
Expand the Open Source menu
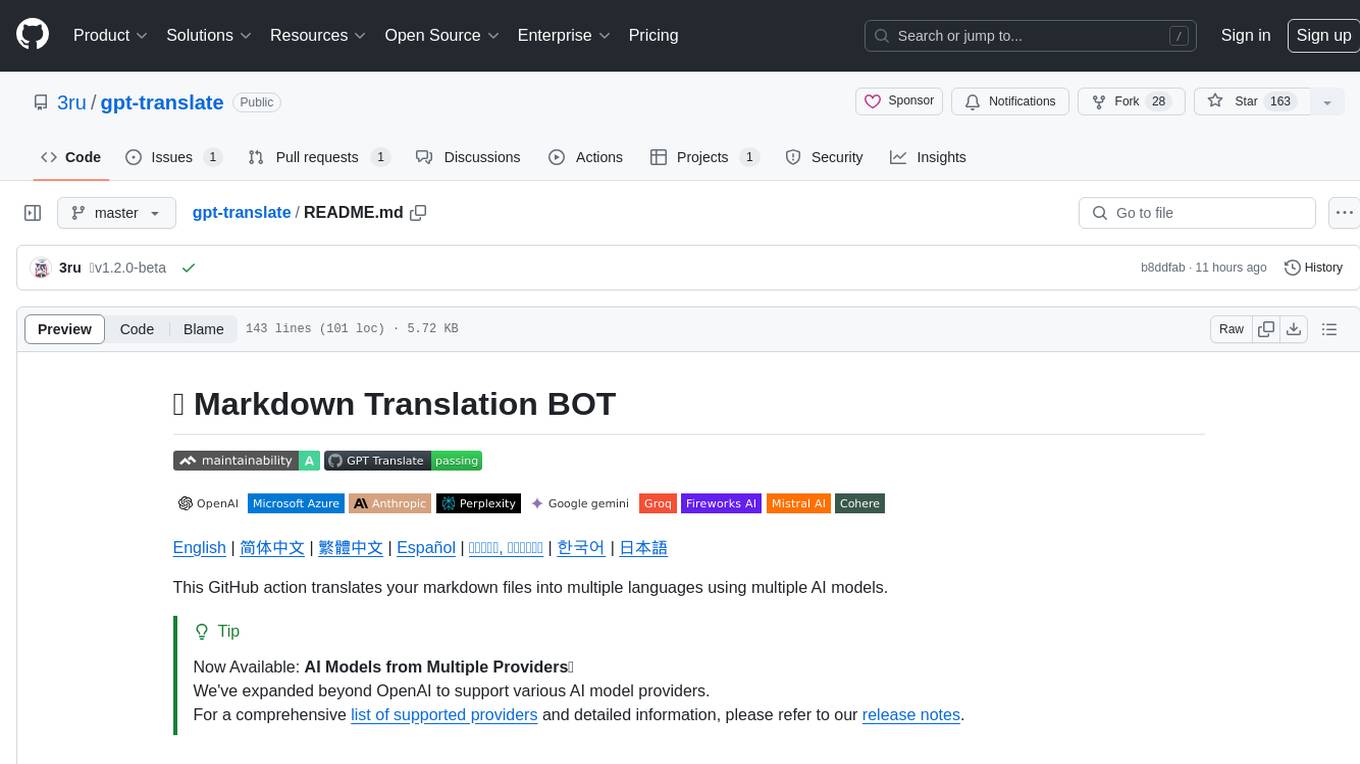442,35
